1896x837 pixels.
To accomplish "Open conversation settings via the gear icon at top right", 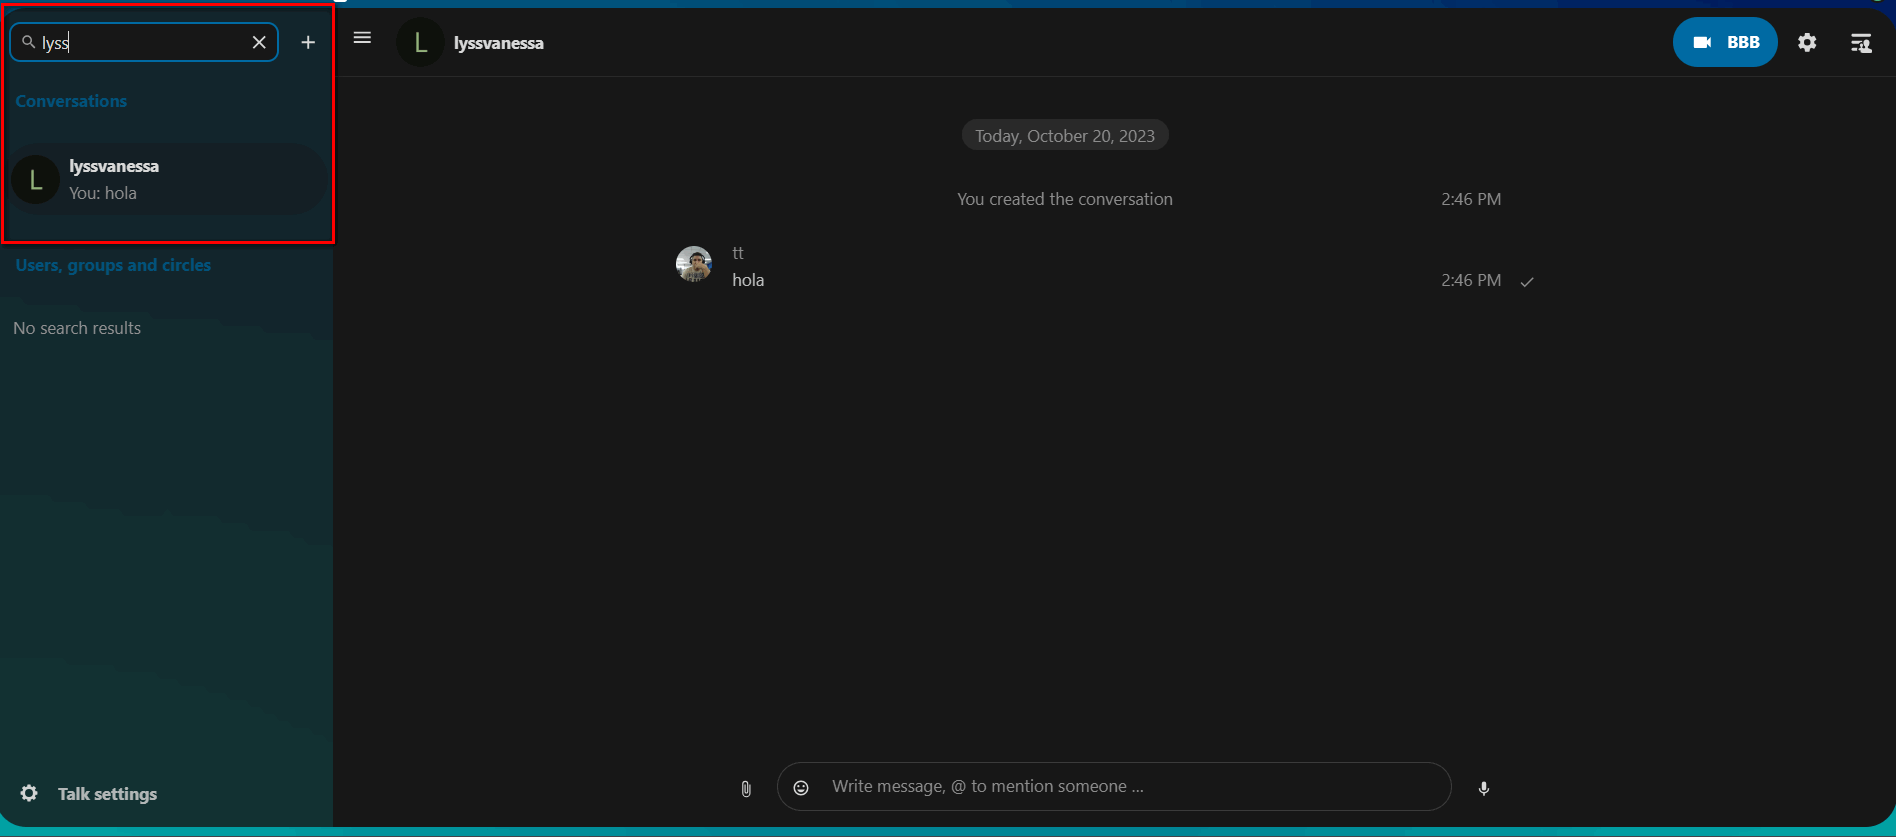I will click(1807, 42).
